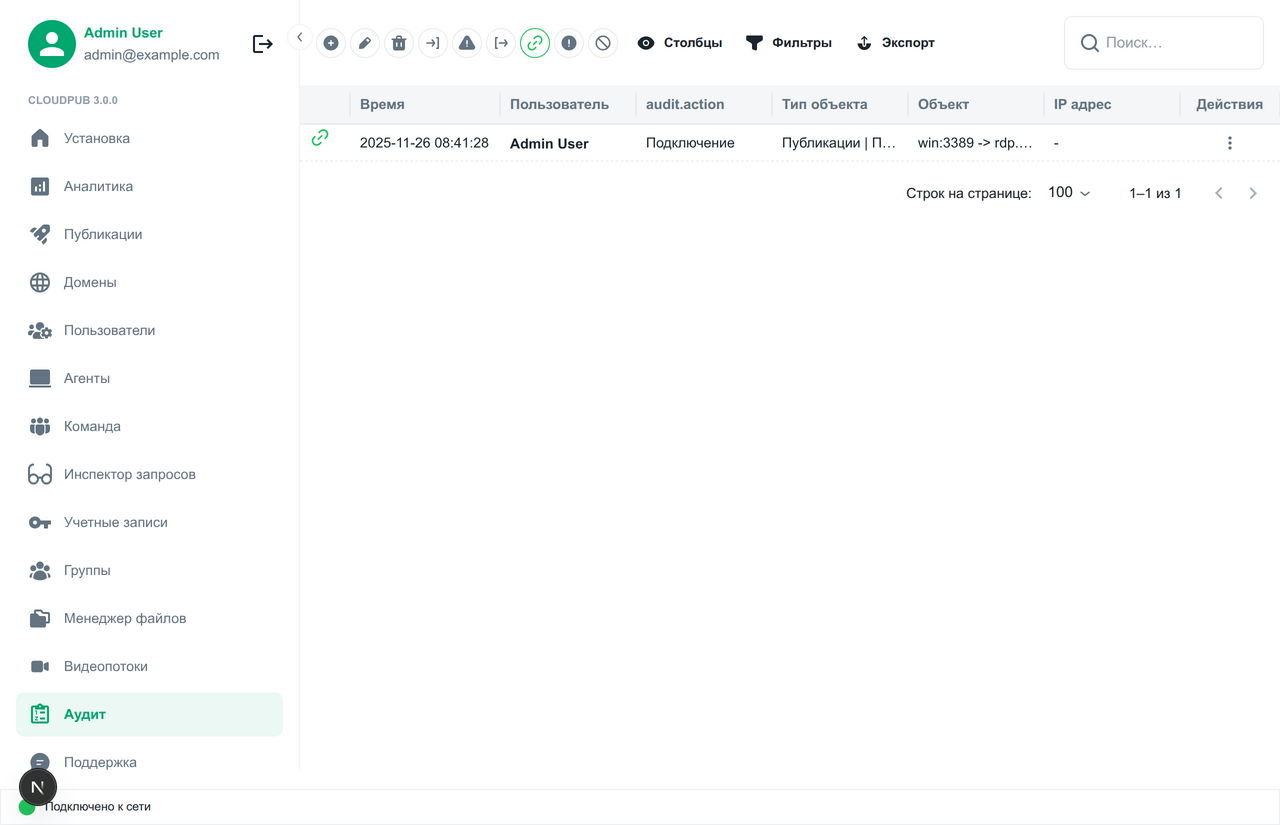Toggle the blocked circle-slash filter
This screenshot has height=825, width=1280.
pyautogui.click(x=603, y=43)
